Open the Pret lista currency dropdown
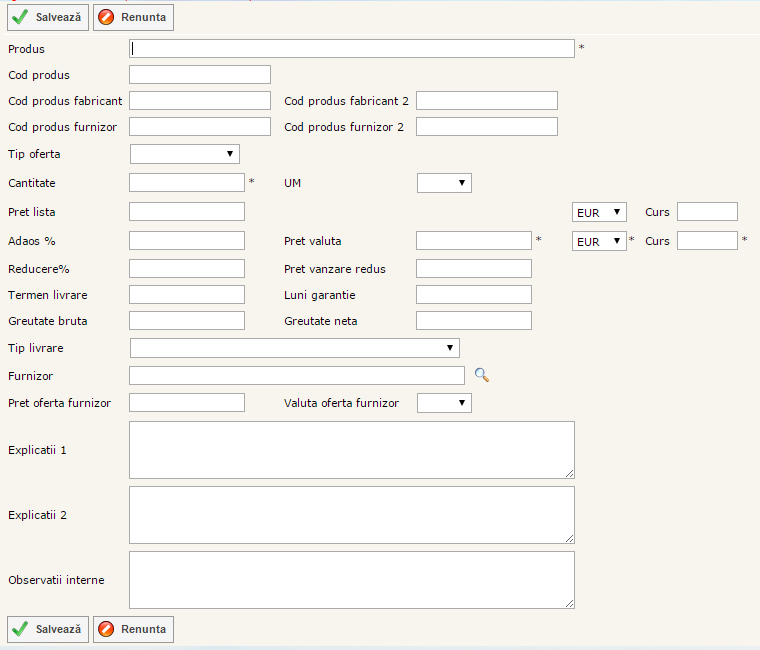This screenshot has width=760, height=650. click(599, 212)
